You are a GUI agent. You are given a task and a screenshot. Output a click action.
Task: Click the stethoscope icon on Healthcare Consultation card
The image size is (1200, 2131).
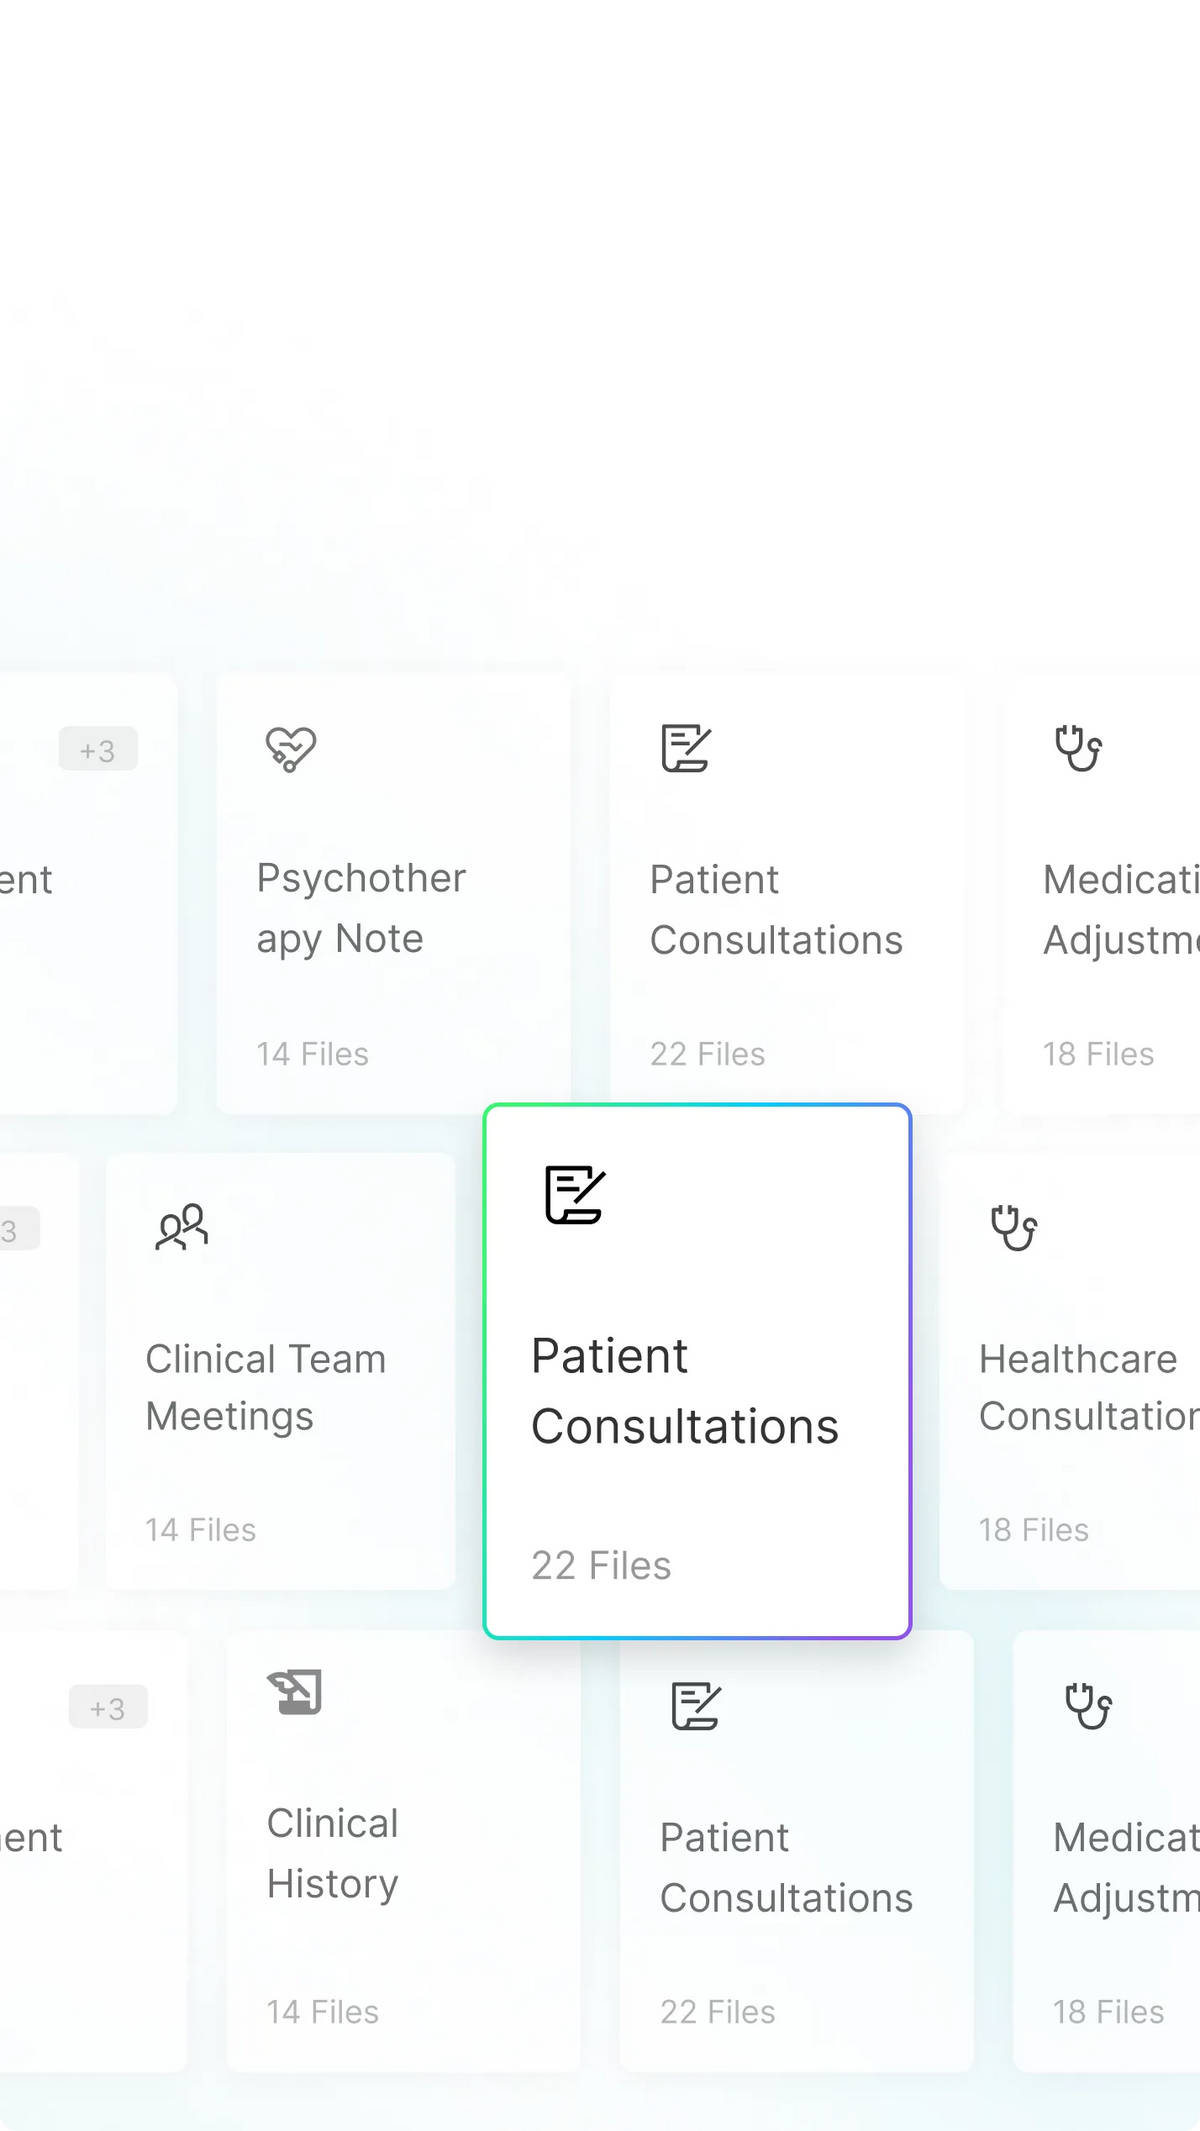(x=1014, y=1228)
